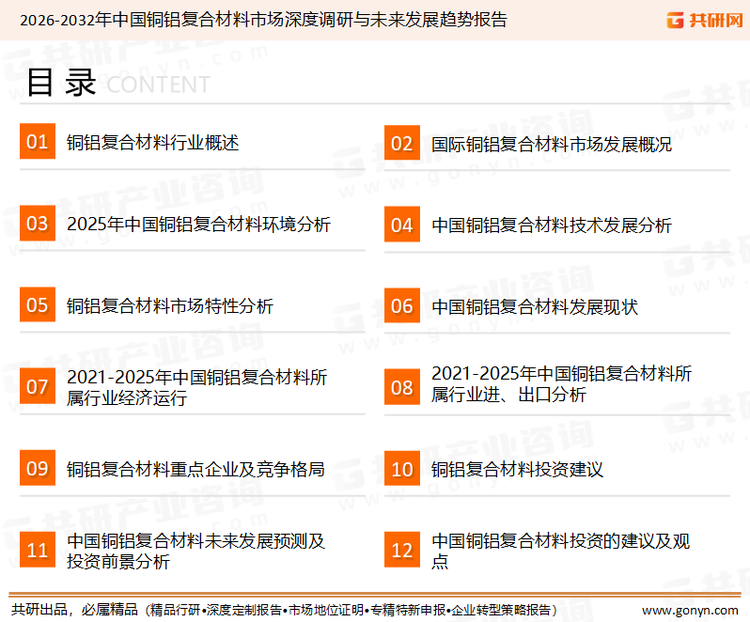Viewport: 750px width, 622px height.
Task: Click the 共研网 logo at top right
Action: 705,20
